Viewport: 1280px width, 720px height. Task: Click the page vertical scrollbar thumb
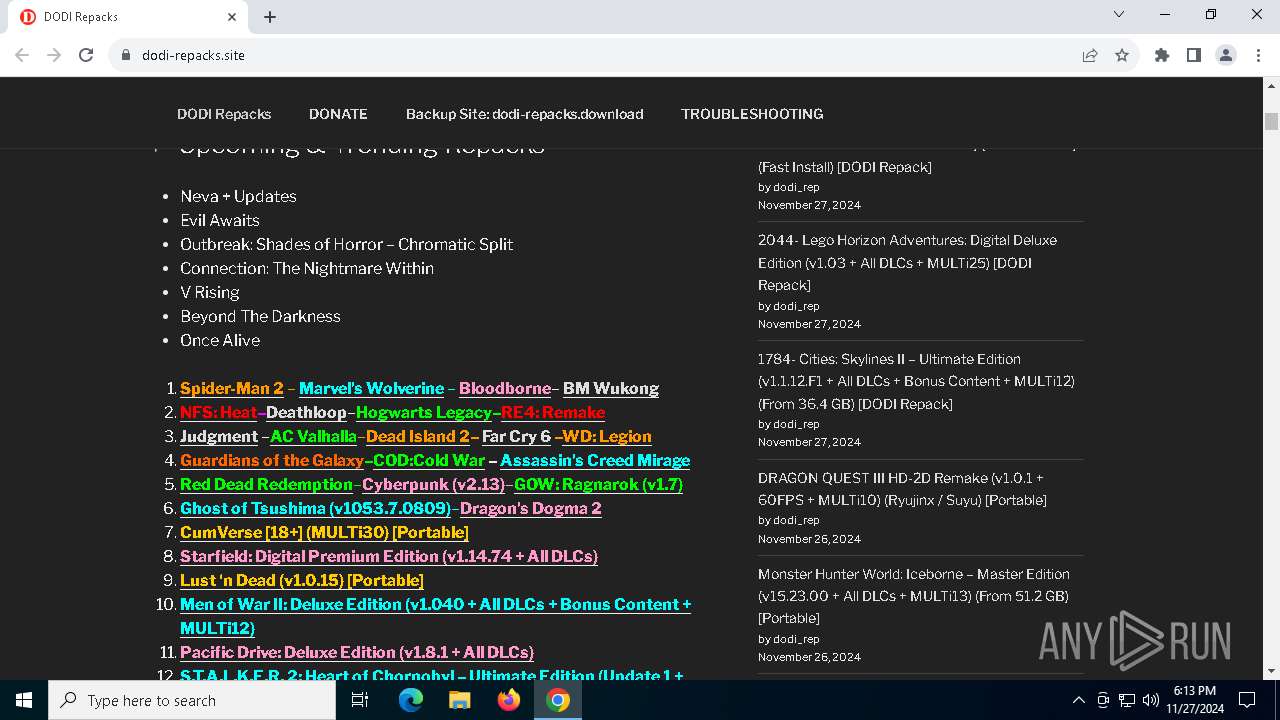click(x=1271, y=122)
